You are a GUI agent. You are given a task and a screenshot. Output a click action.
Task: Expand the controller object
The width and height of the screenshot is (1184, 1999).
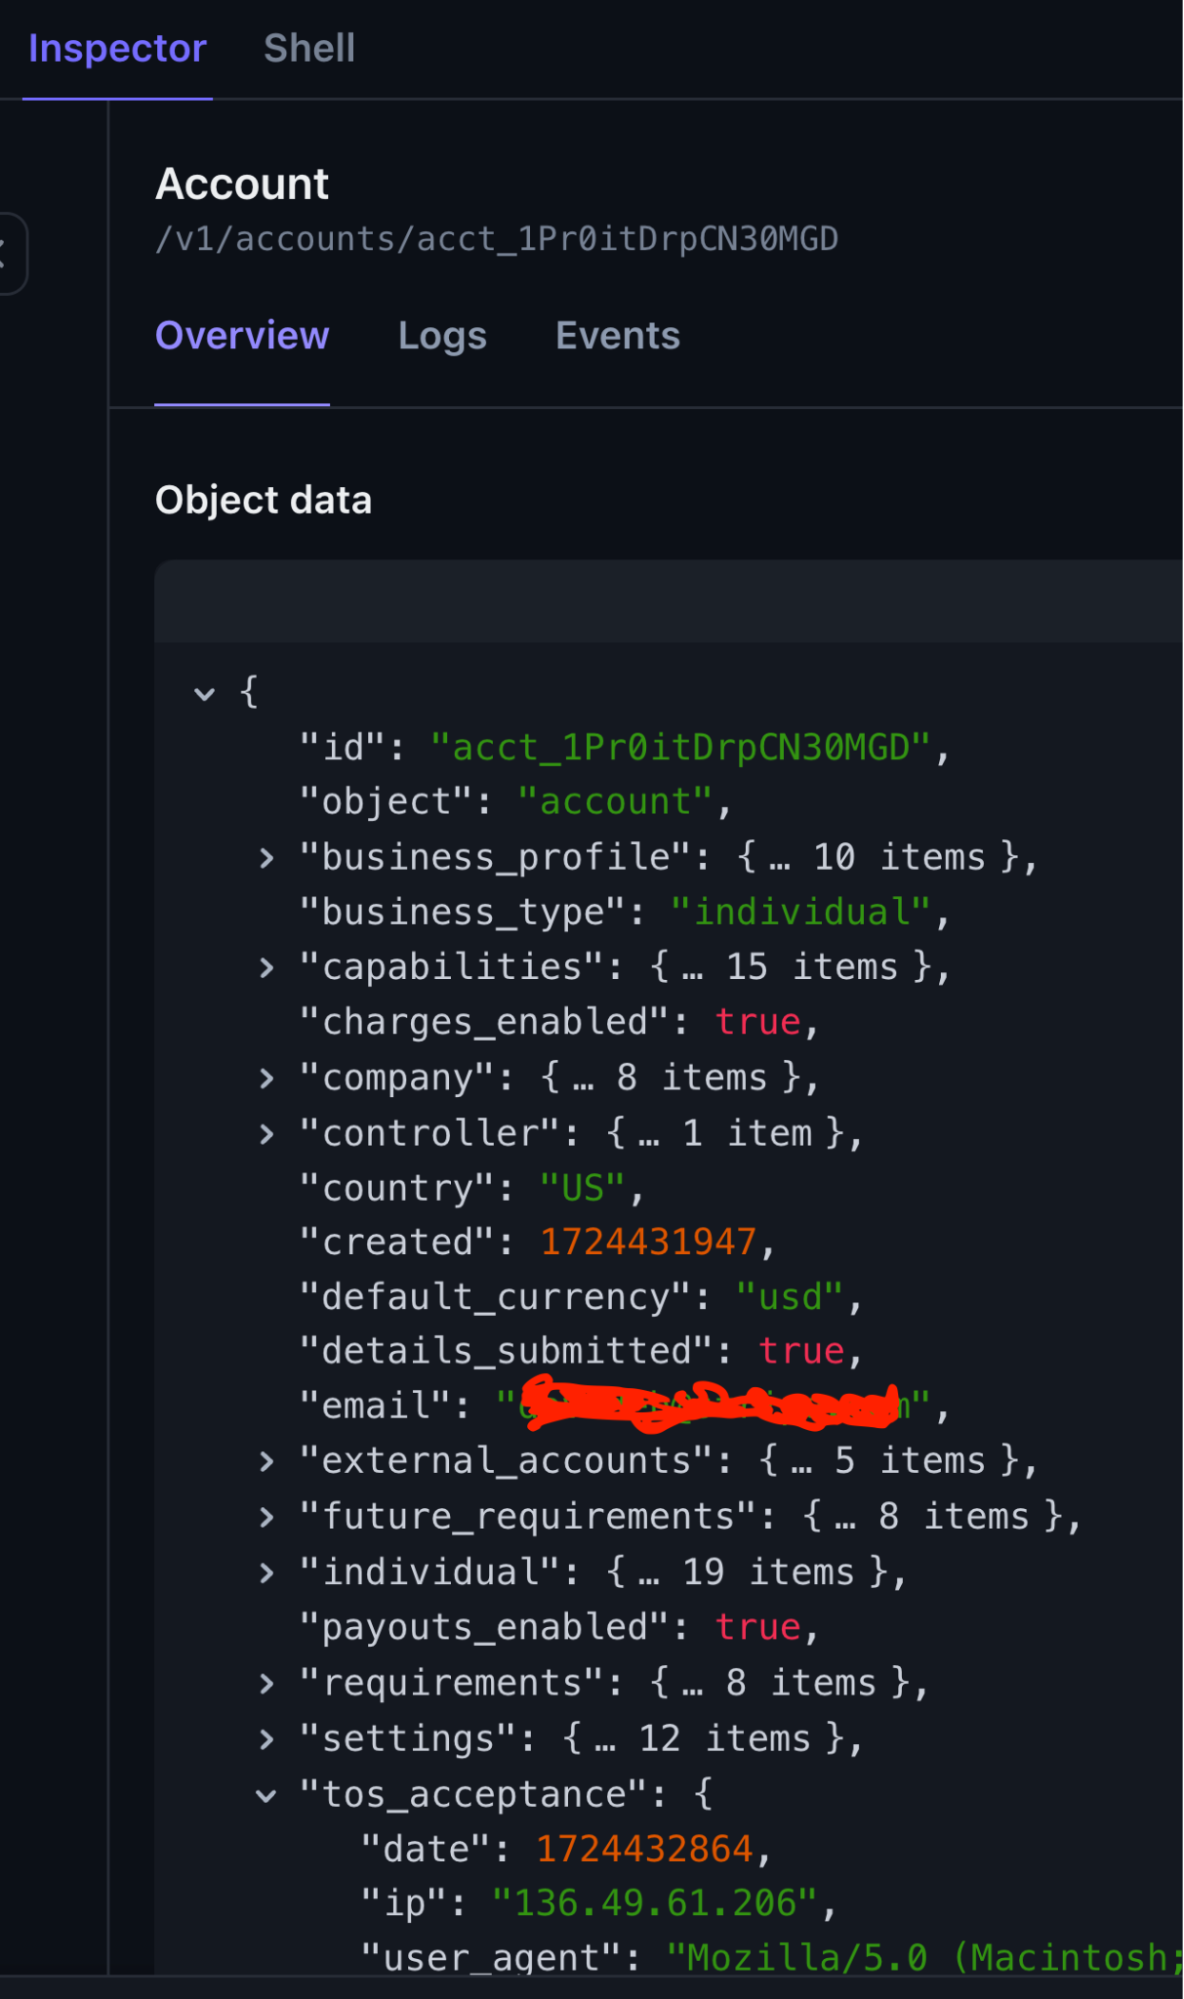pos(266,1134)
